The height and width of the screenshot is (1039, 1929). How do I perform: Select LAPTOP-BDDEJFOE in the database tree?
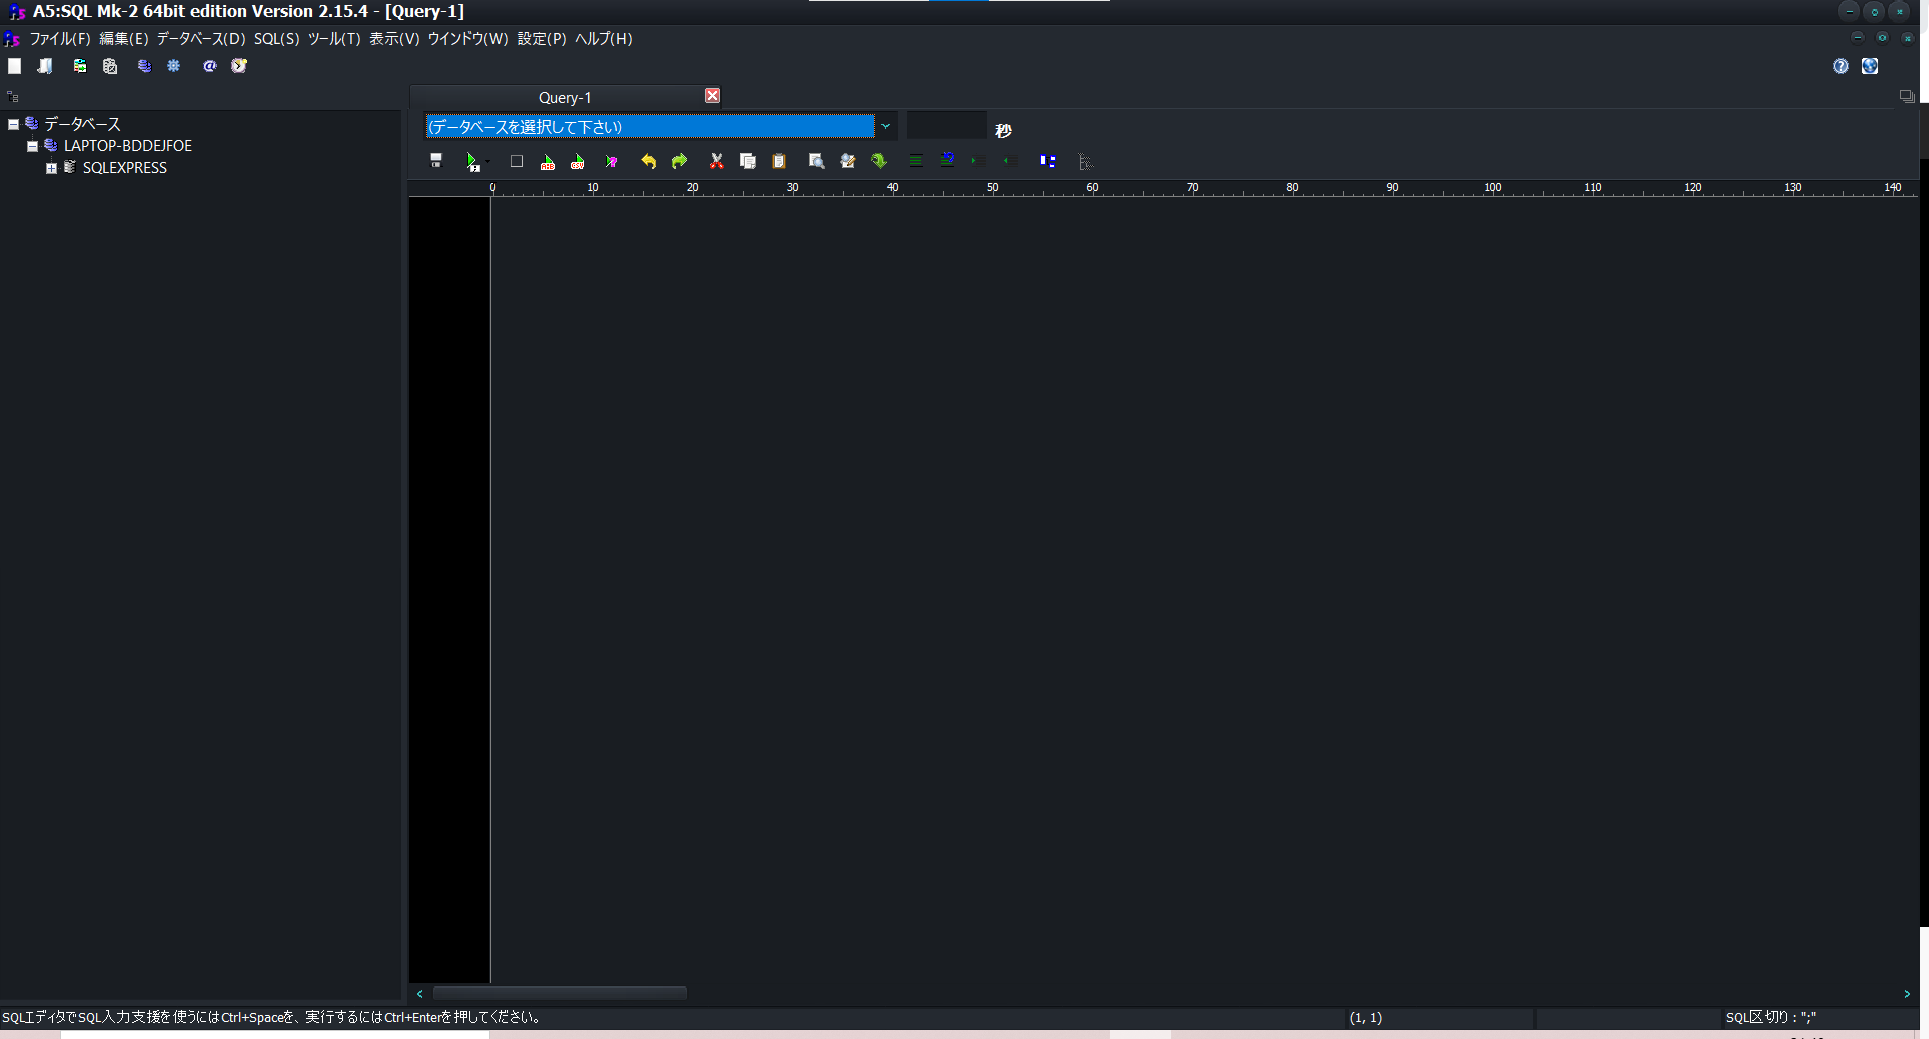click(128, 146)
